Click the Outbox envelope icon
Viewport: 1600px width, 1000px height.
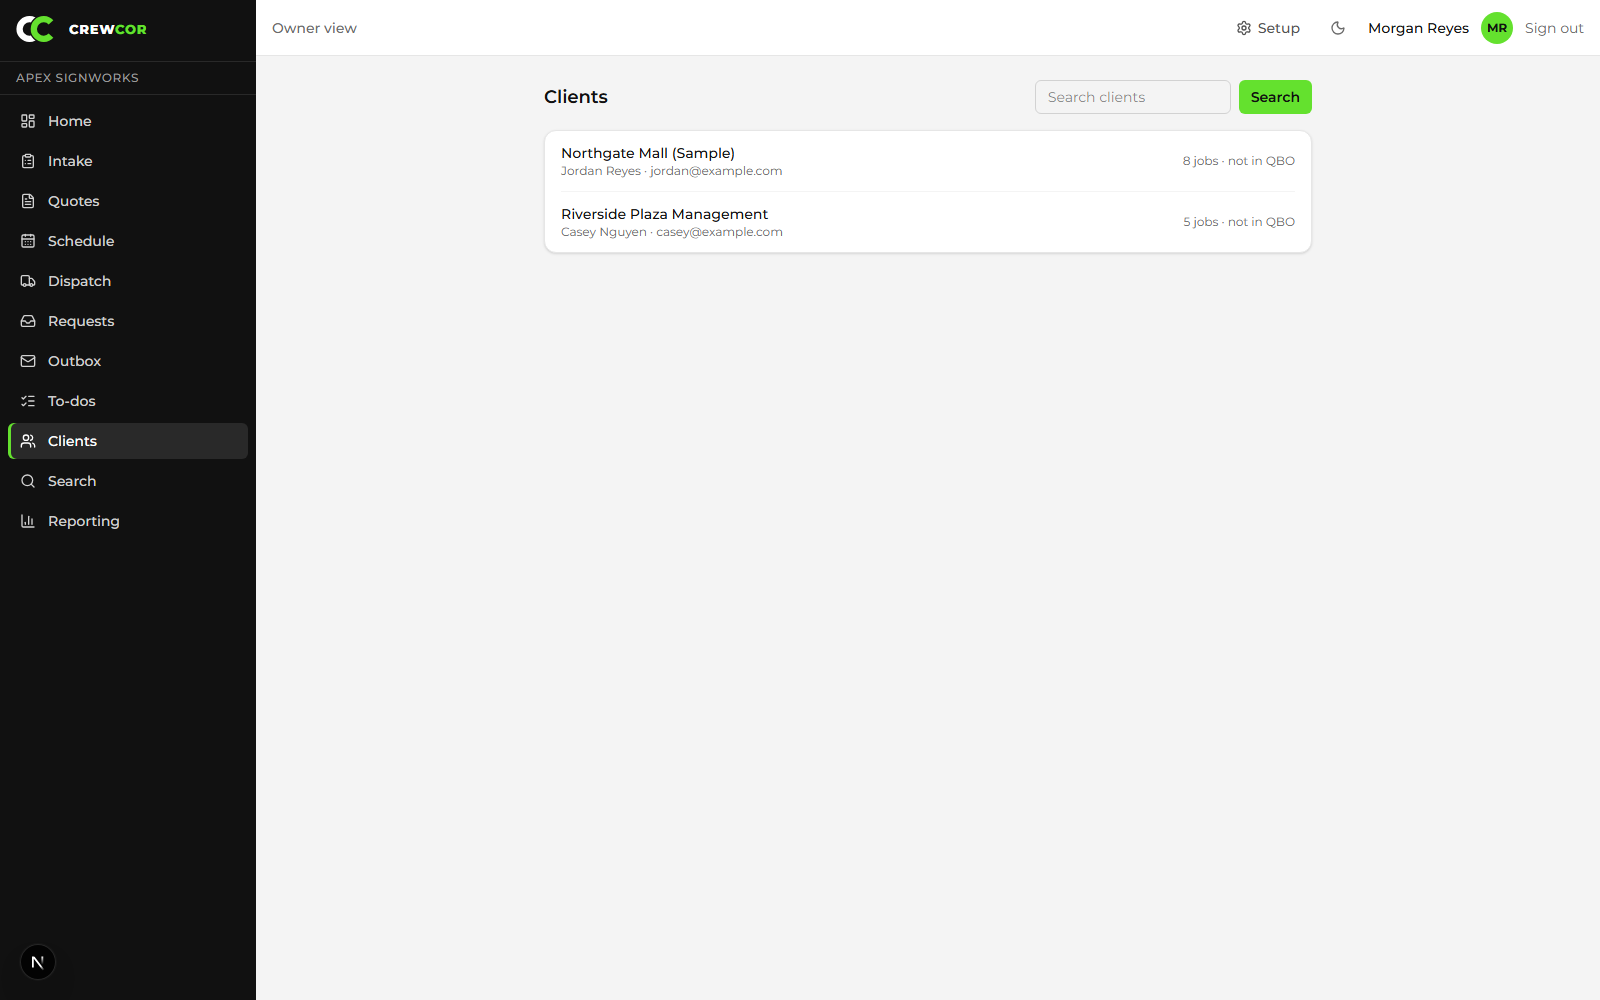[28, 361]
